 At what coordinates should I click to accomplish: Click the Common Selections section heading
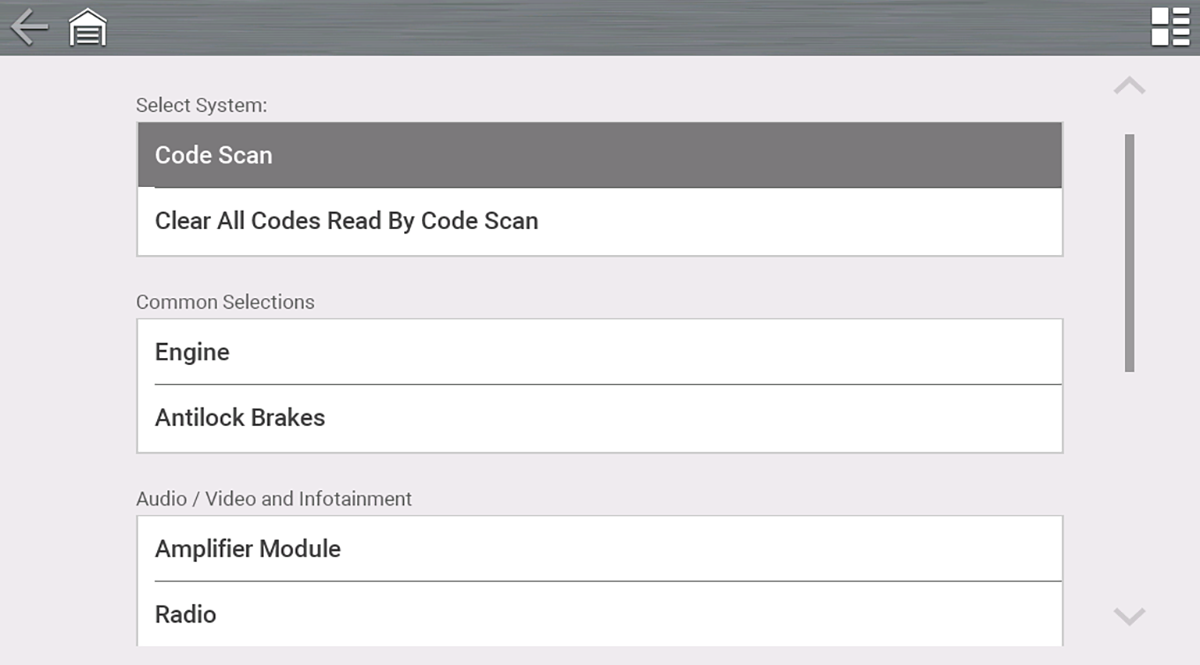click(225, 302)
